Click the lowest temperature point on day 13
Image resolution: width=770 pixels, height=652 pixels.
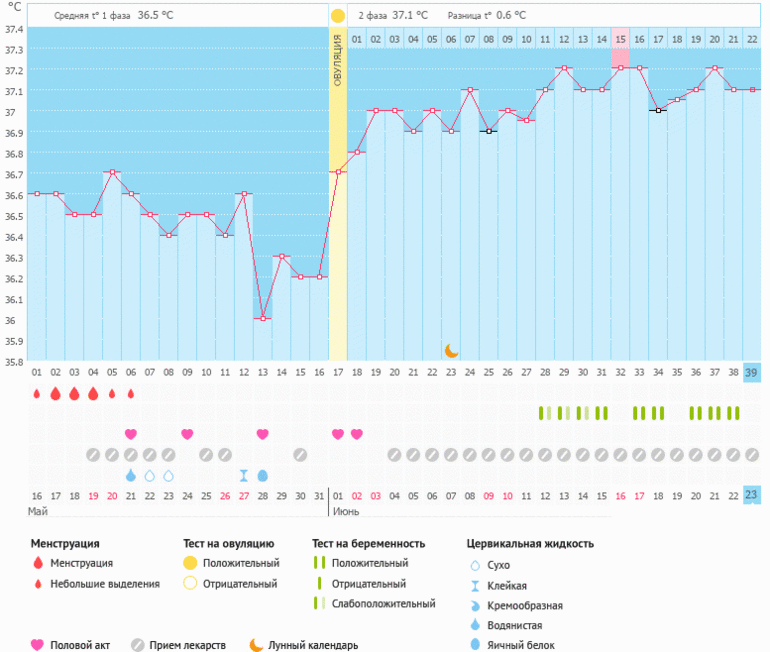coord(263,318)
